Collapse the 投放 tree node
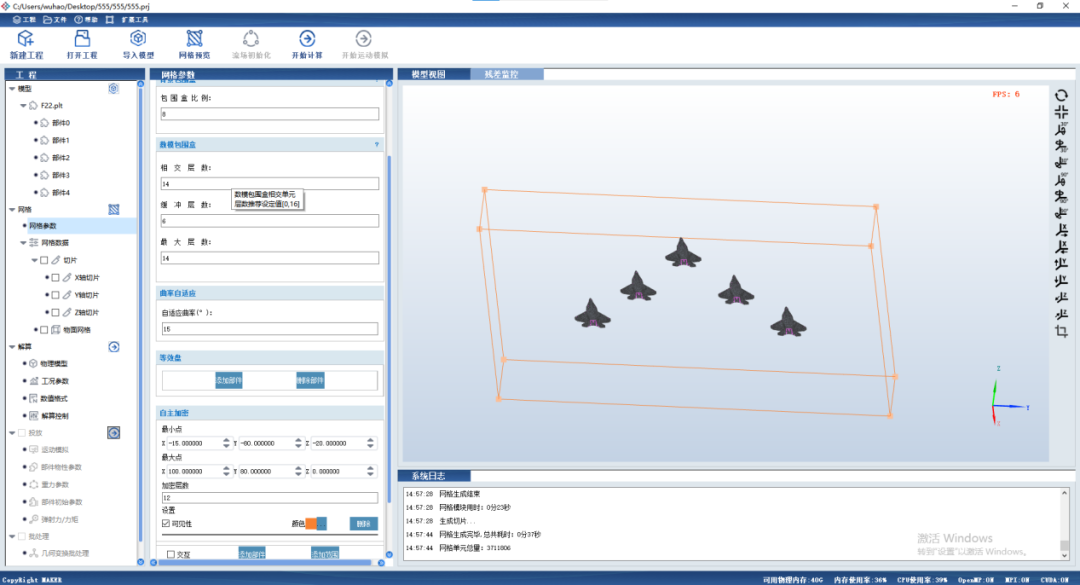This screenshot has width=1080, height=585. [12, 433]
